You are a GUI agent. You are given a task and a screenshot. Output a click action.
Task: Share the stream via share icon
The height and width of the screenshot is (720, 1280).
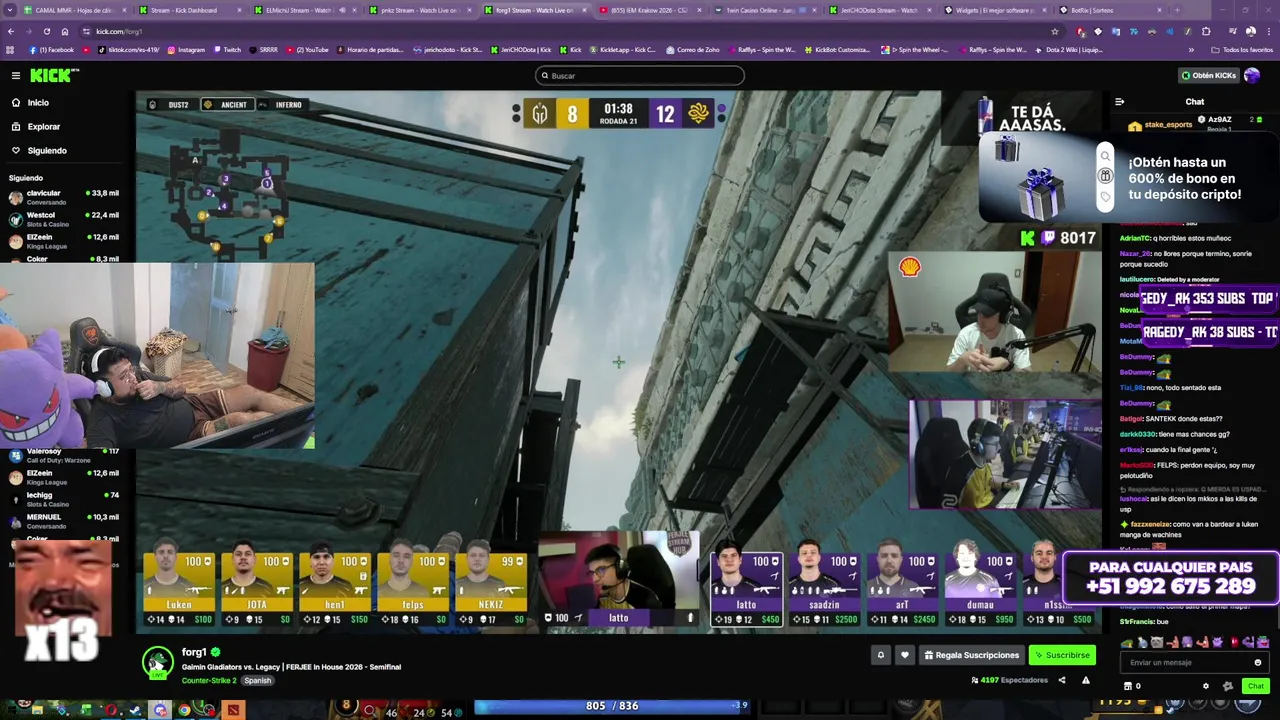coord(1062,680)
